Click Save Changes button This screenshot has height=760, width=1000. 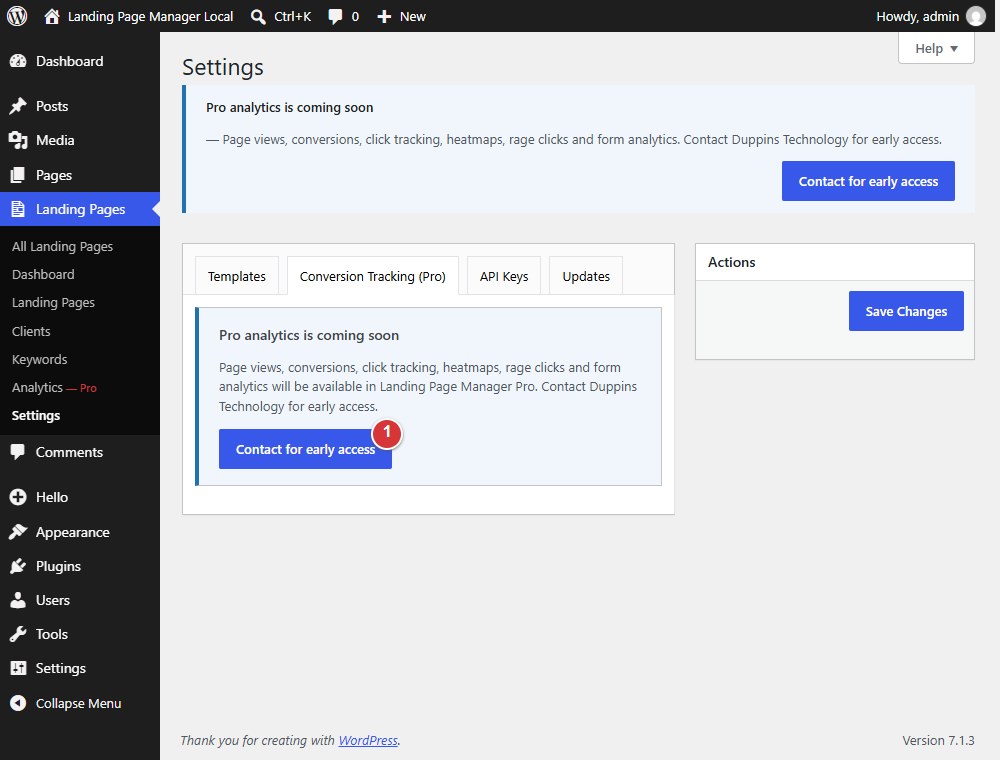point(906,311)
